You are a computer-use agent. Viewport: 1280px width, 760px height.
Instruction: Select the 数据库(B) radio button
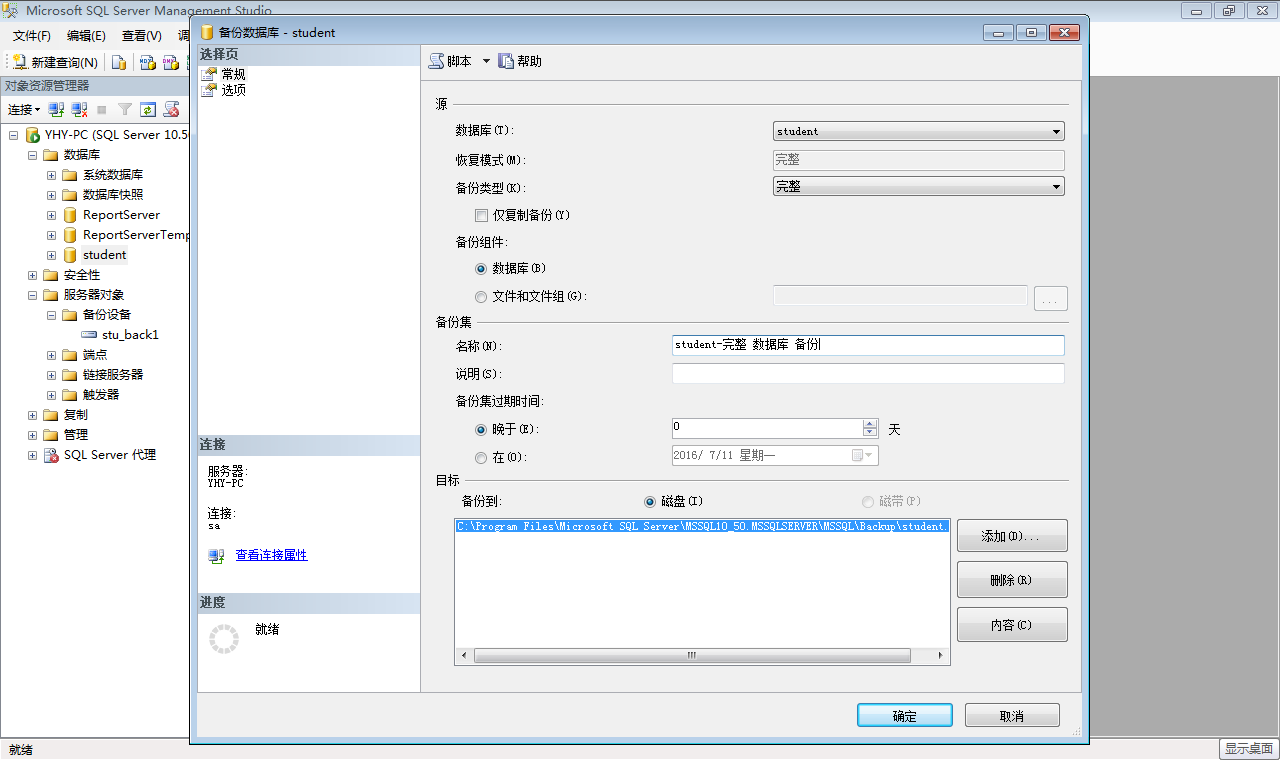[x=481, y=269]
